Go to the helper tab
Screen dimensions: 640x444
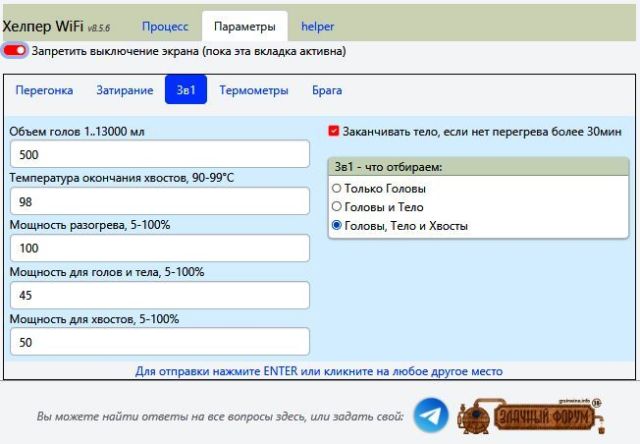click(318, 26)
